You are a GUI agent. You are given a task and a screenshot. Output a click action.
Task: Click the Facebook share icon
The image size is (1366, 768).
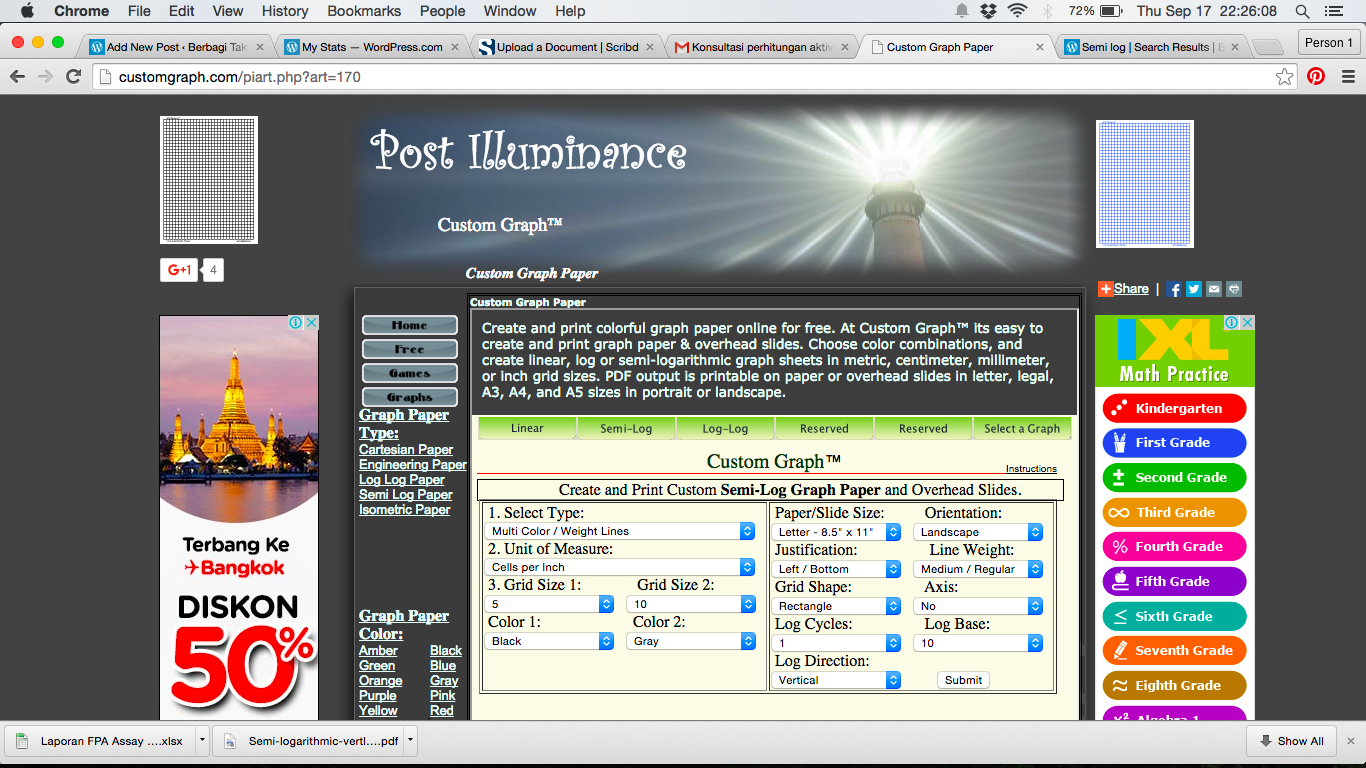[x=1174, y=289]
